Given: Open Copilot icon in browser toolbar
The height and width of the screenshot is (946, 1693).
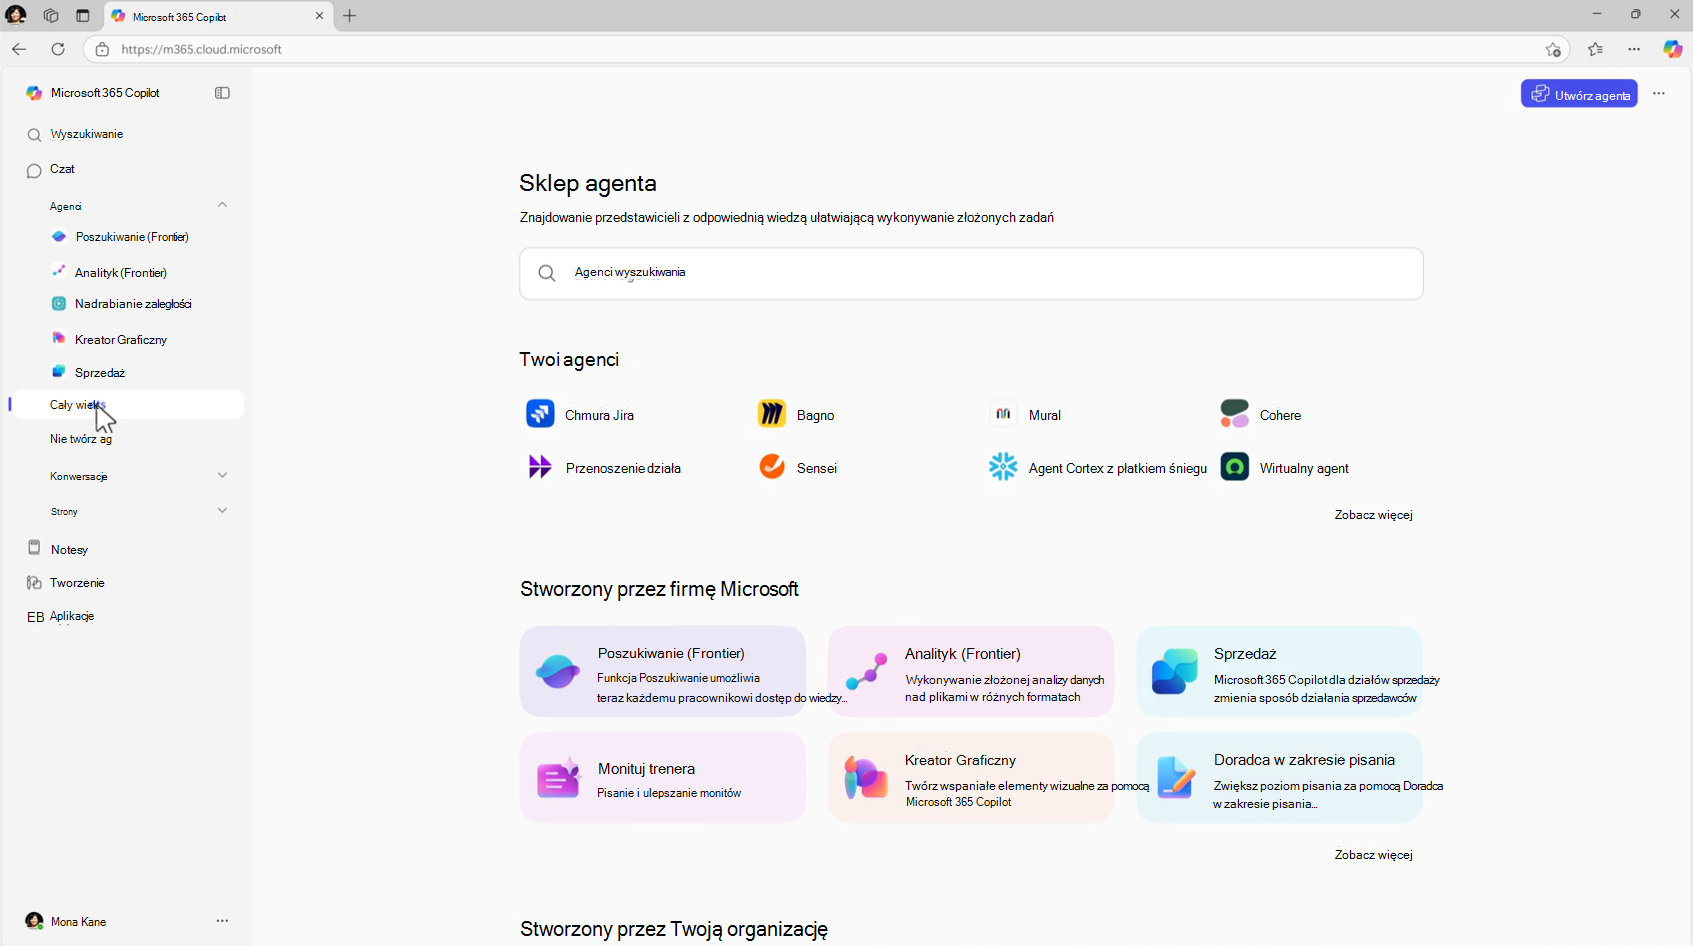Looking at the screenshot, I should tap(1672, 49).
